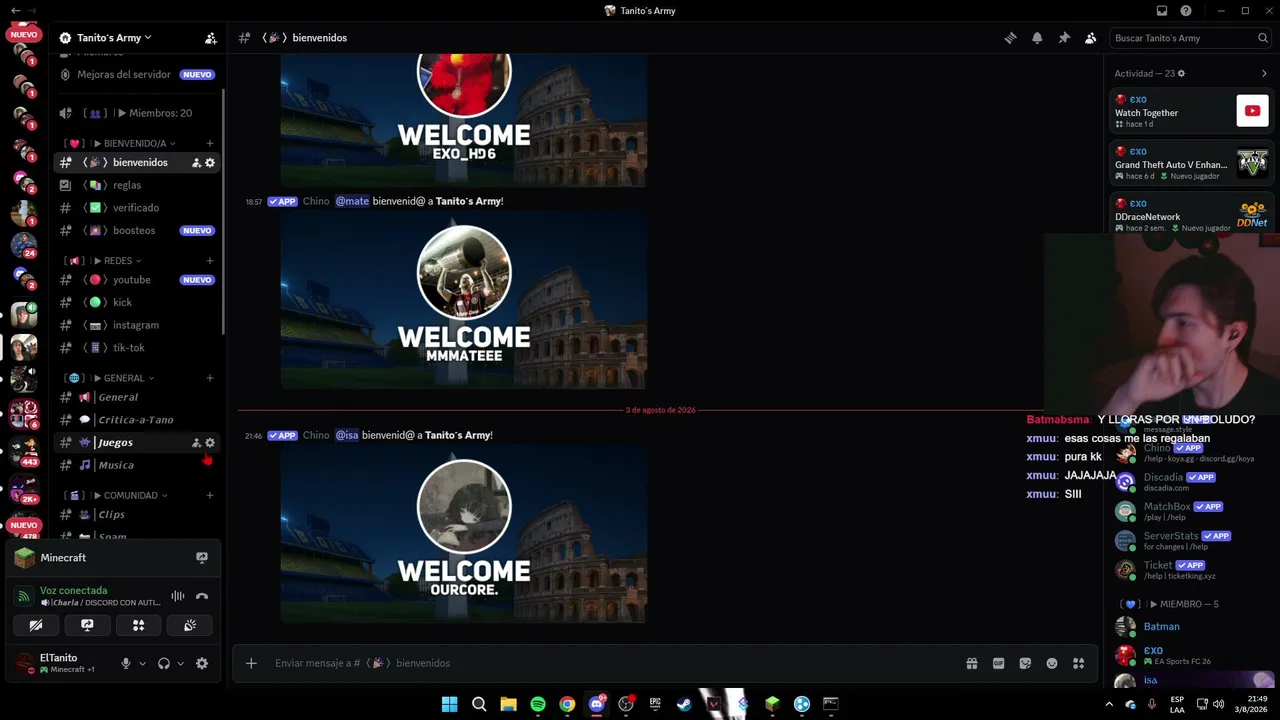Click the Buscar Tanito's Army search field
The height and width of the screenshot is (720, 1280).
pyautogui.click(x=1191, y=38)
